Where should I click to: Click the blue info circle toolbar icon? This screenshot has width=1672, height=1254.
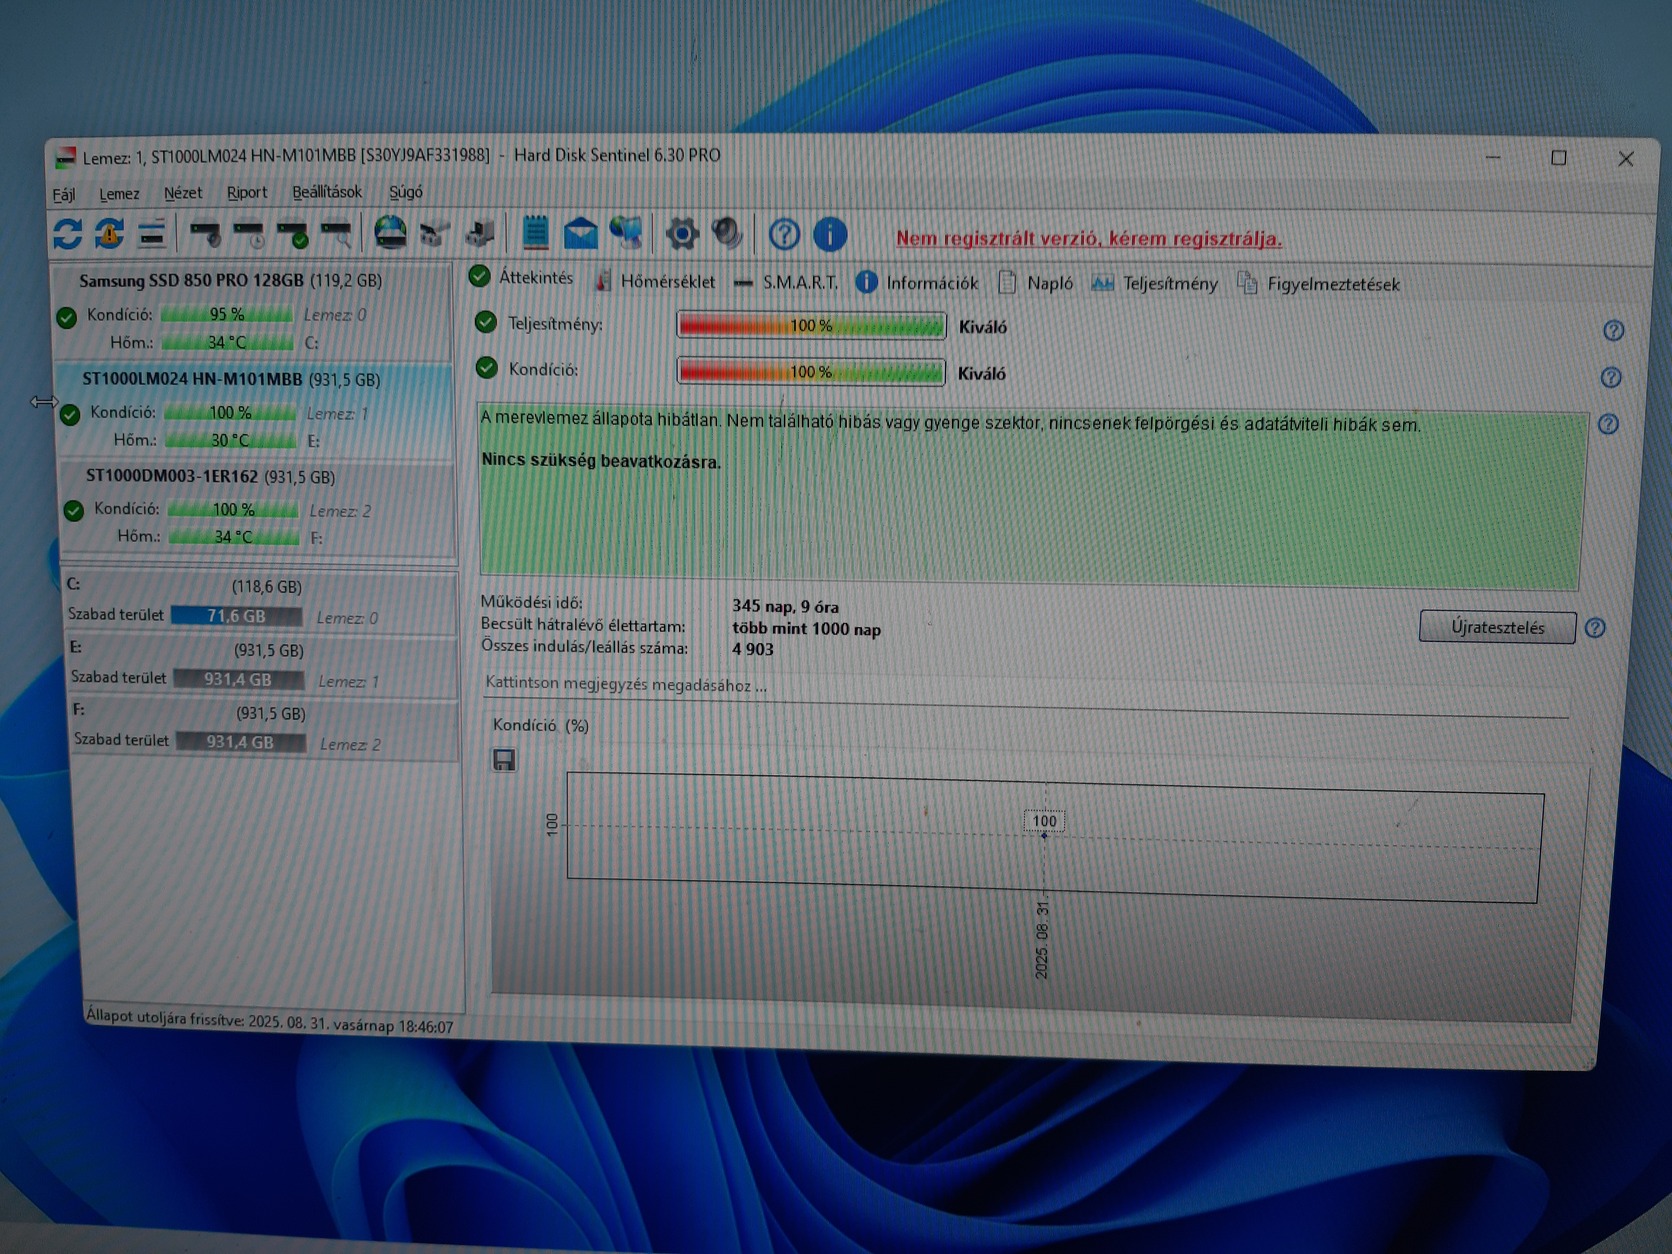[829, 235]
